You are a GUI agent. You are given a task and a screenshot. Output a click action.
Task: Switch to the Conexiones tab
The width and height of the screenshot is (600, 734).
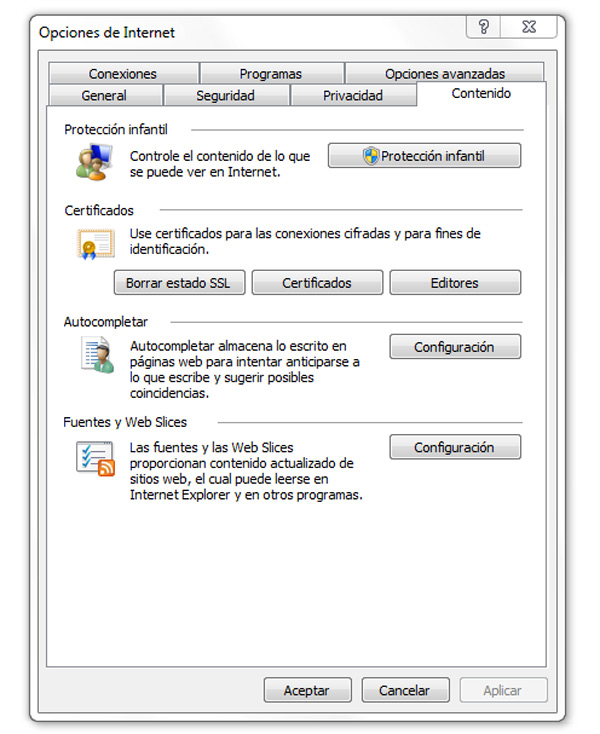point(122,74)
